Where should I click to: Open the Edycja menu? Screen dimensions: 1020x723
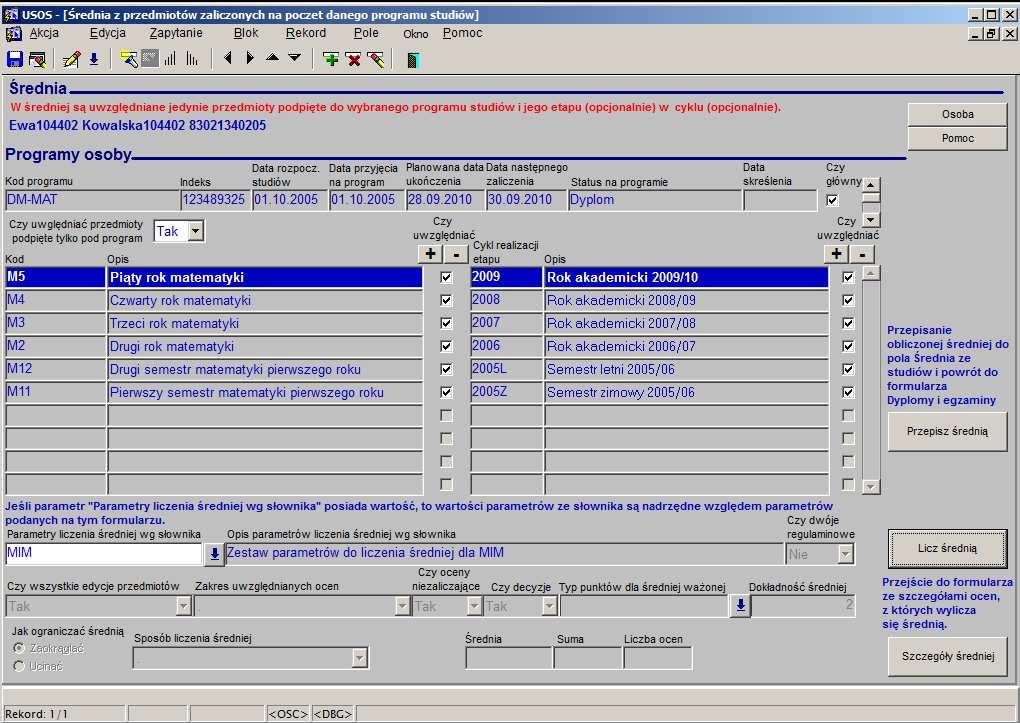pyautogui.click(x=108, y=33)
